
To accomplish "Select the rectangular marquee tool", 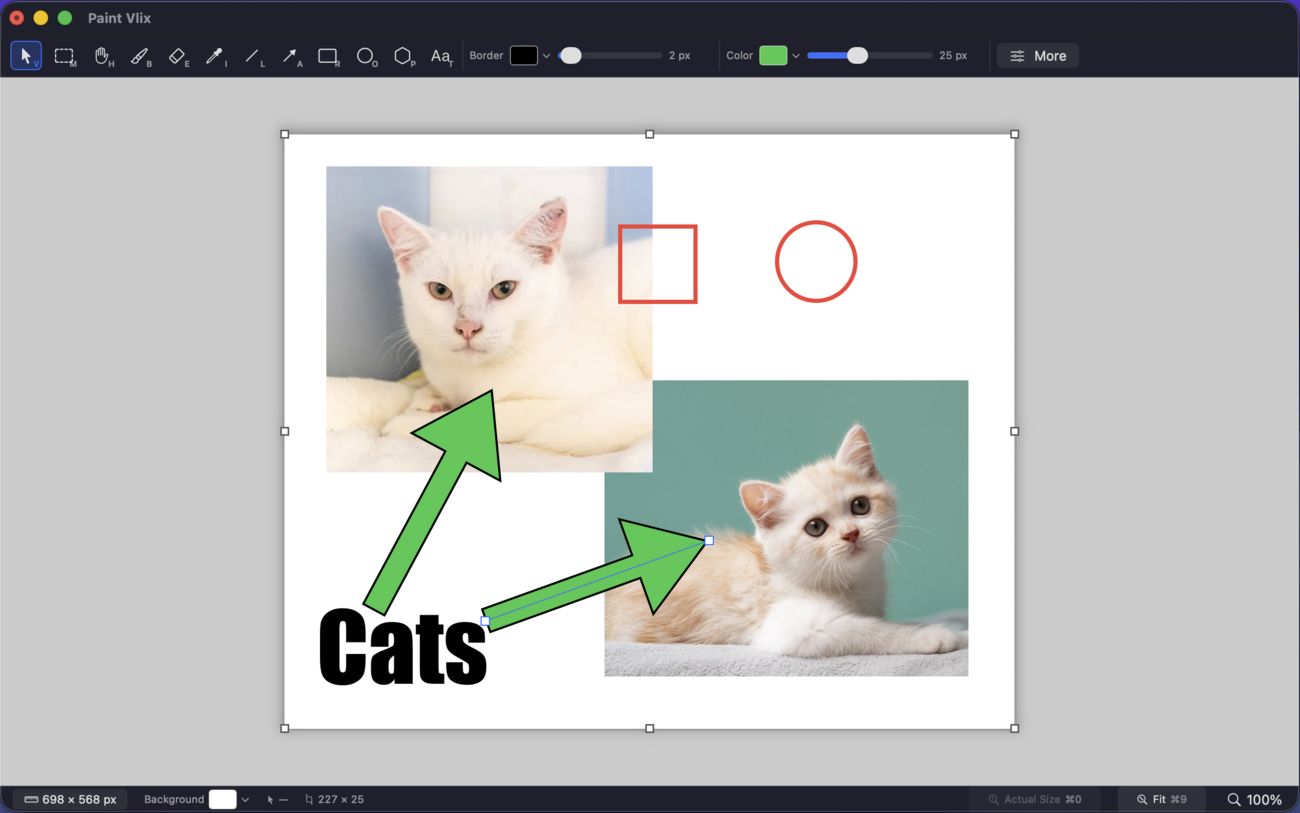I will [x=65, y=56].
